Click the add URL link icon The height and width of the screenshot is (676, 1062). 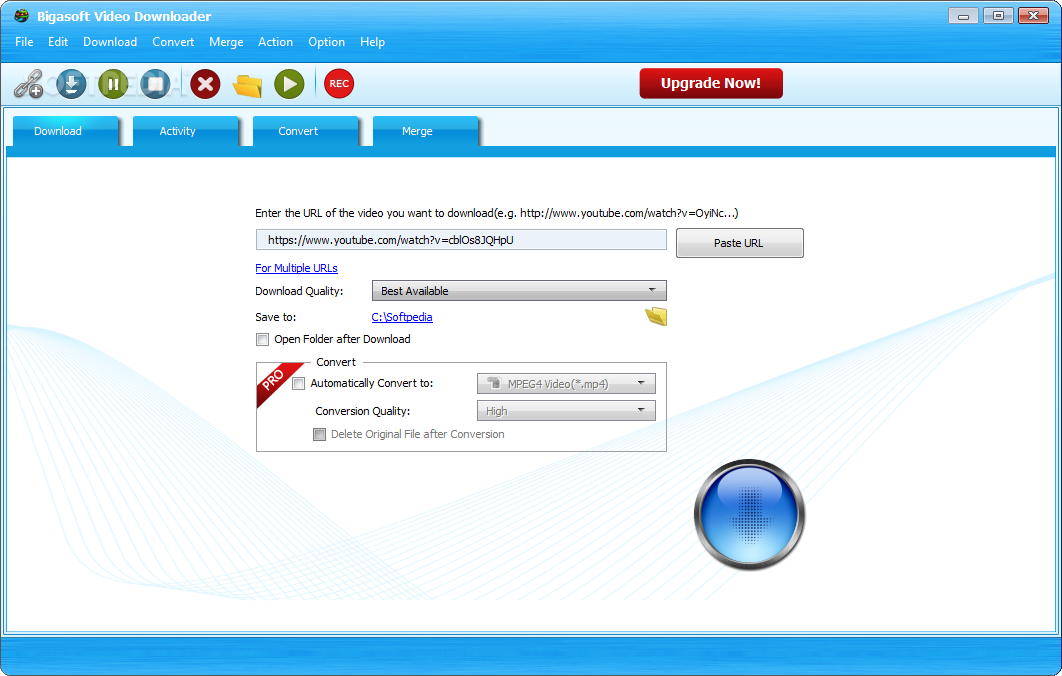tap(28, 84)
